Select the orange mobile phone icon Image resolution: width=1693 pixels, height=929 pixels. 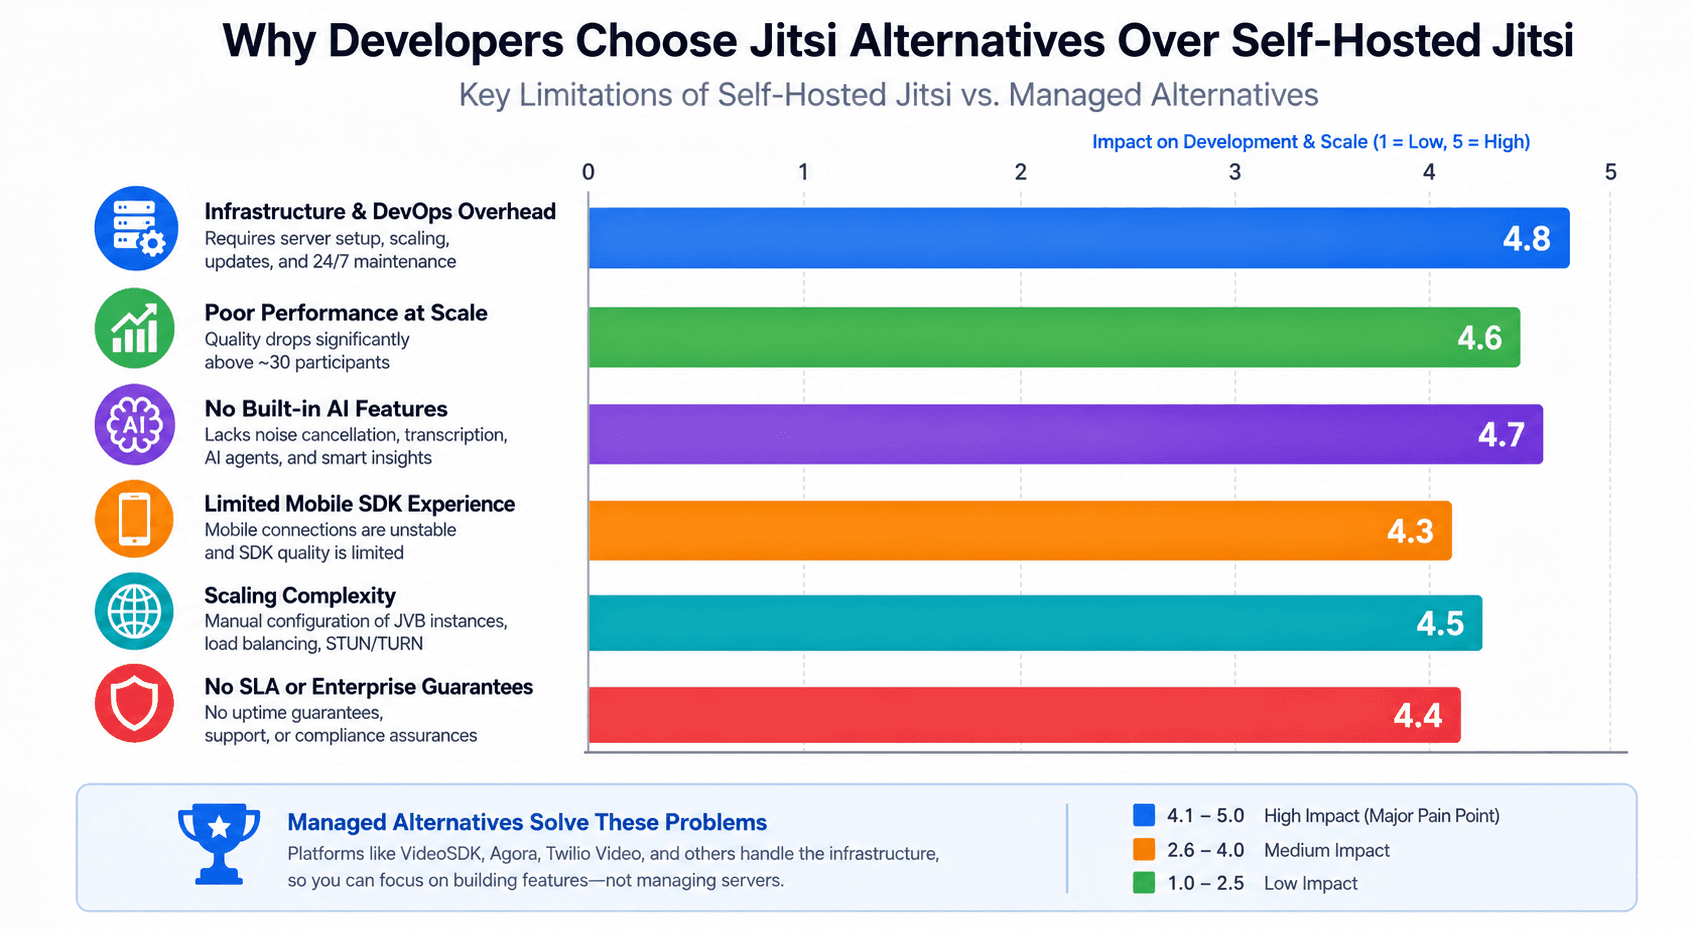[x=135, y=519]
